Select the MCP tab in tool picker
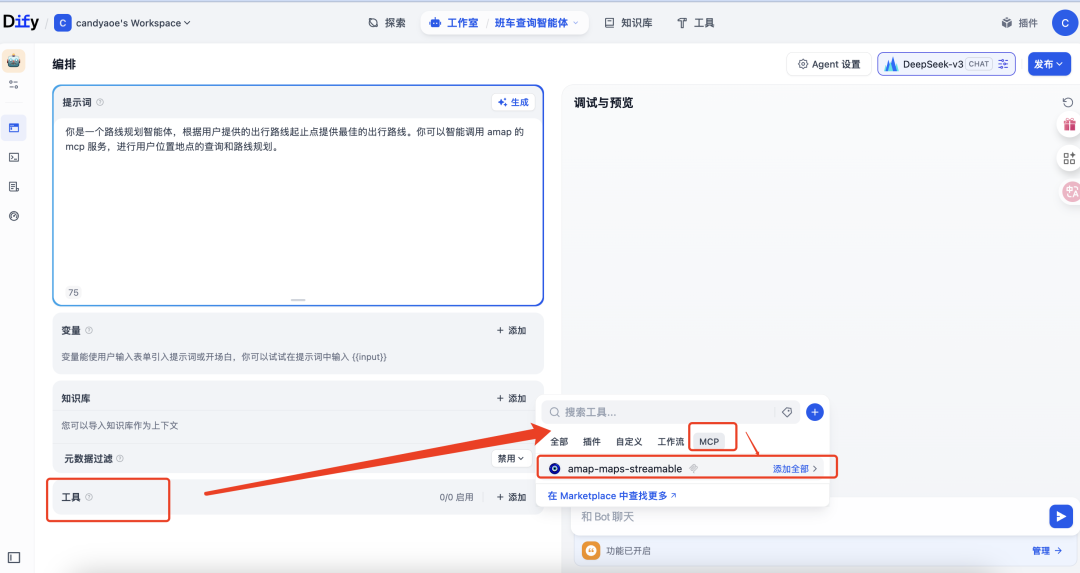Image resolution: width=1080 pixels, height=573 pixels. point(709,441)
